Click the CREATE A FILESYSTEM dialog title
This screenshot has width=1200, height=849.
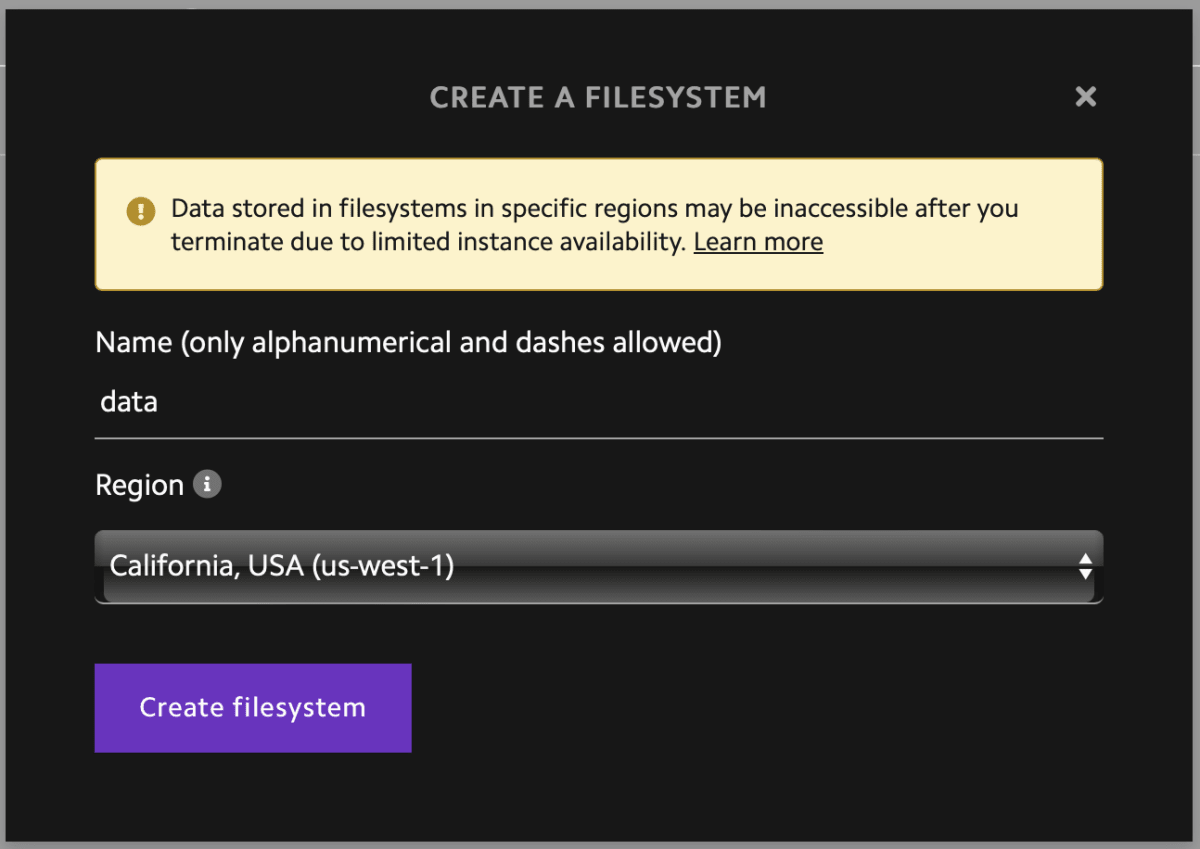pyautogui.click(x=598, y=97)
